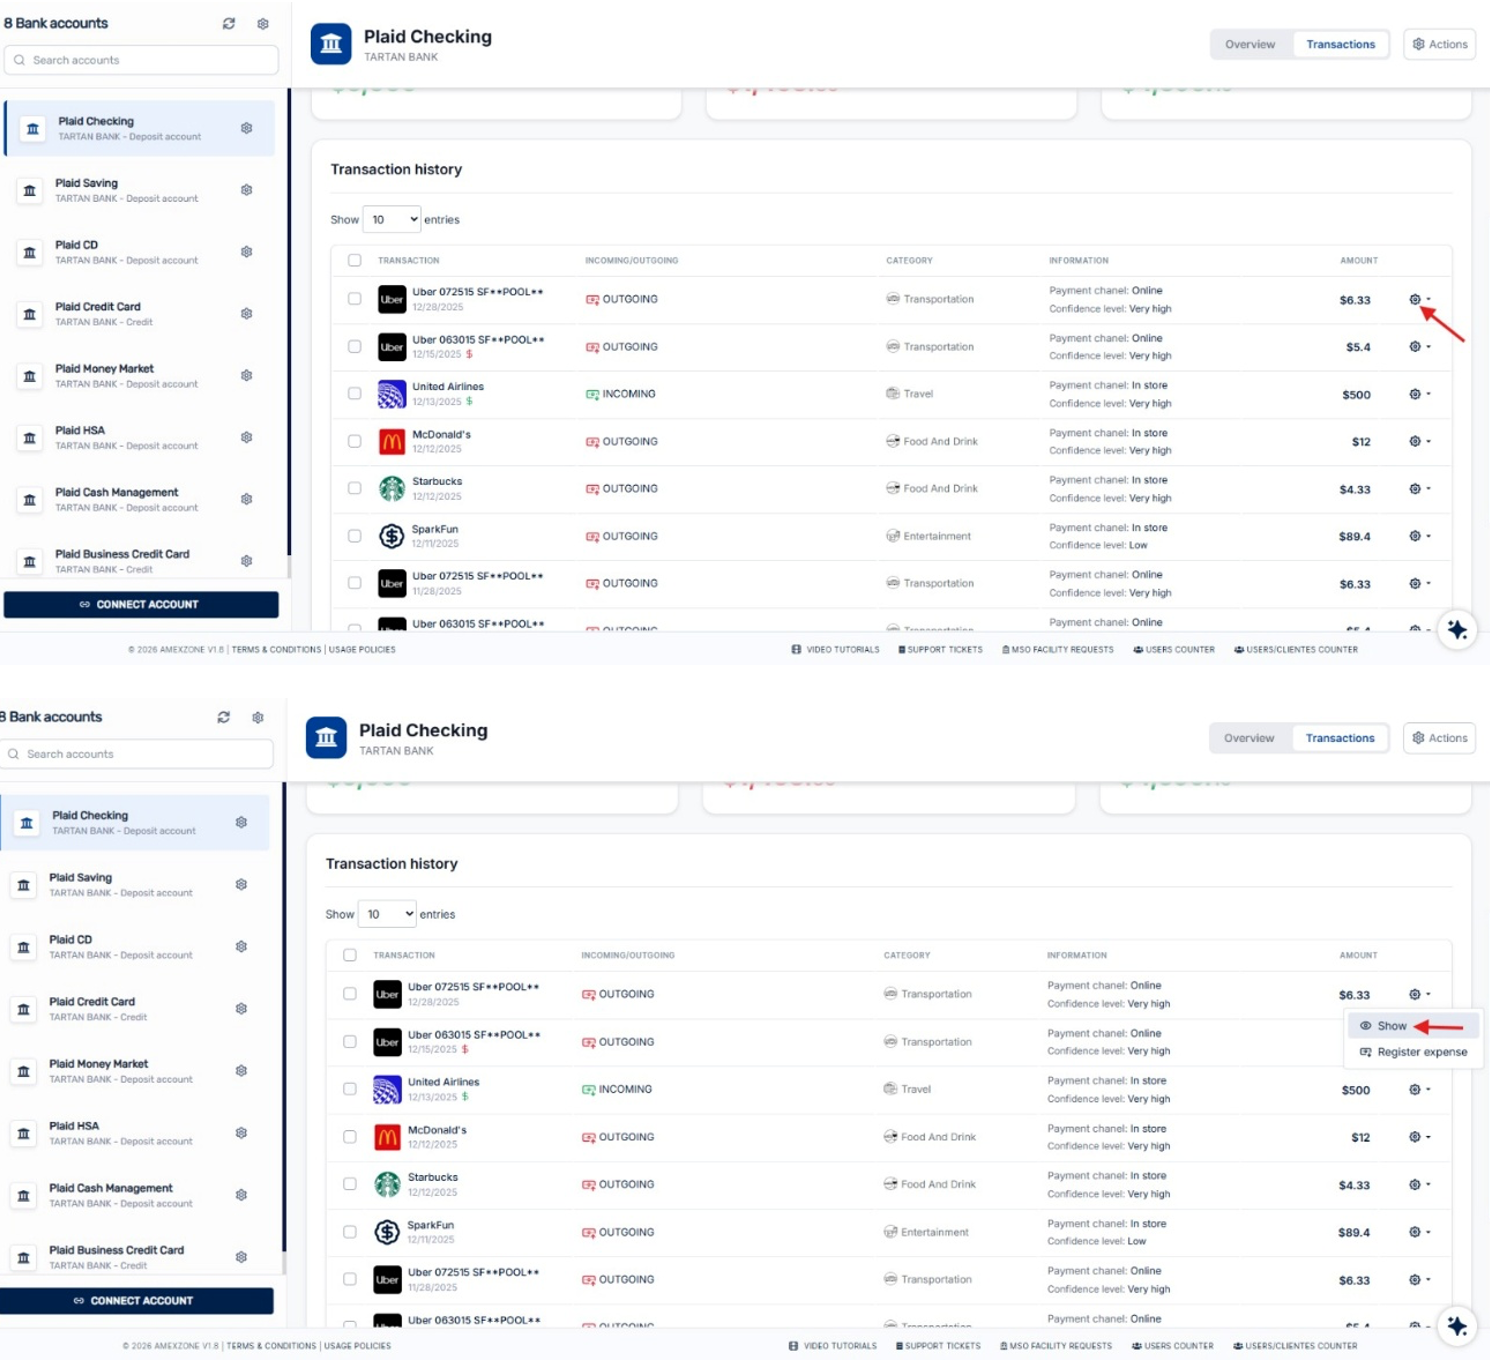The image size is (1490, 1360).
Task: Select the McDonald's row checkbox in lower table
Action: click(350, 1137)
